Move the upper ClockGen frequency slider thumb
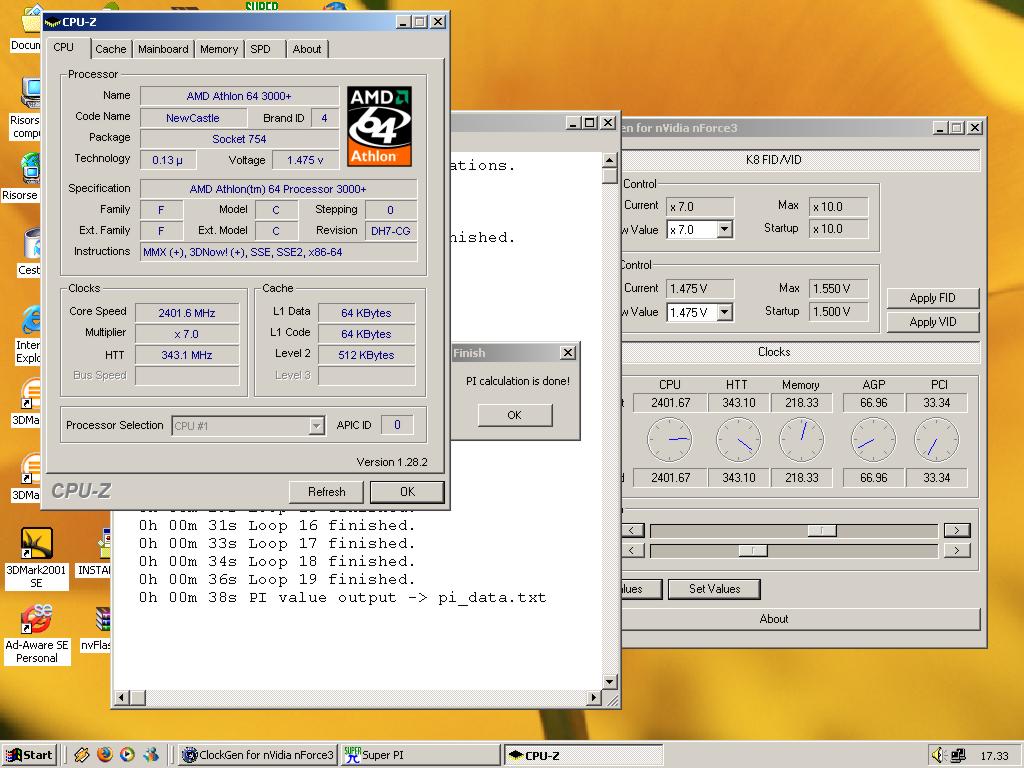Screen dimensions: 1024x768 (822, 530)
